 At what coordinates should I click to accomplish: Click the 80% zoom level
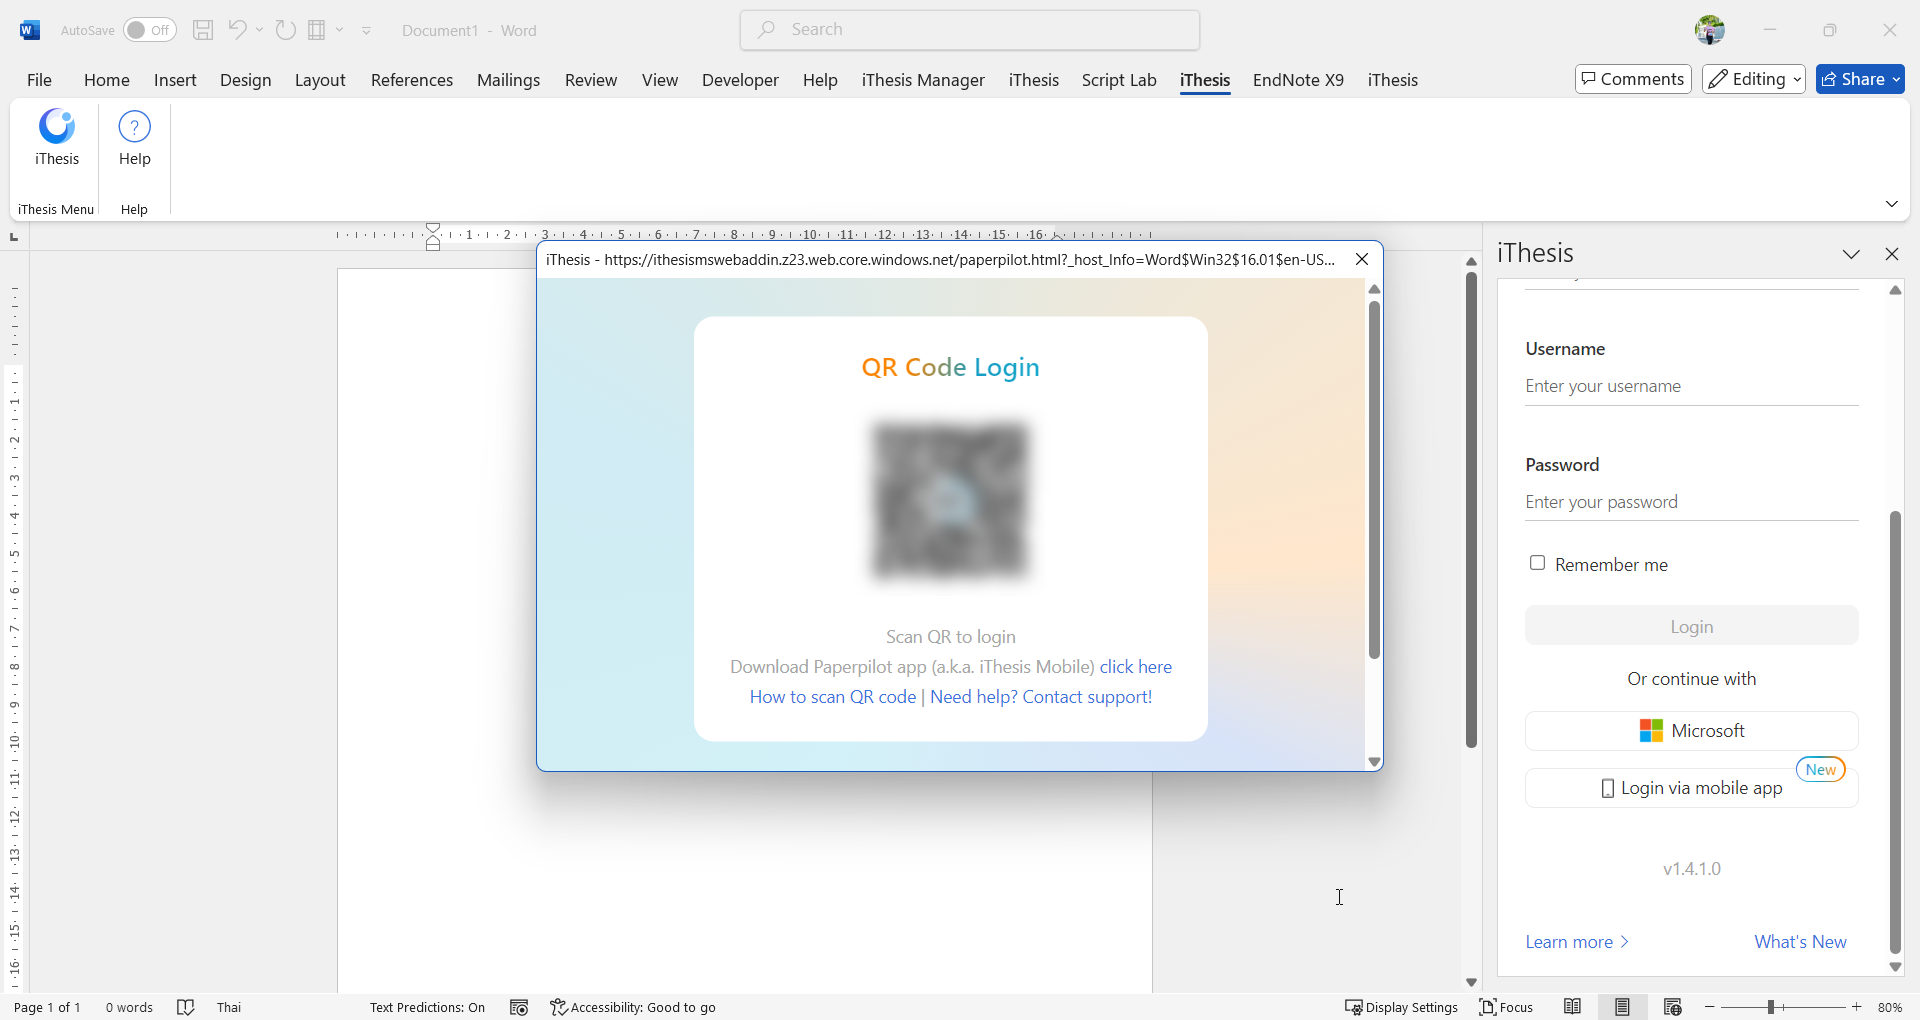[1890, 1007]
